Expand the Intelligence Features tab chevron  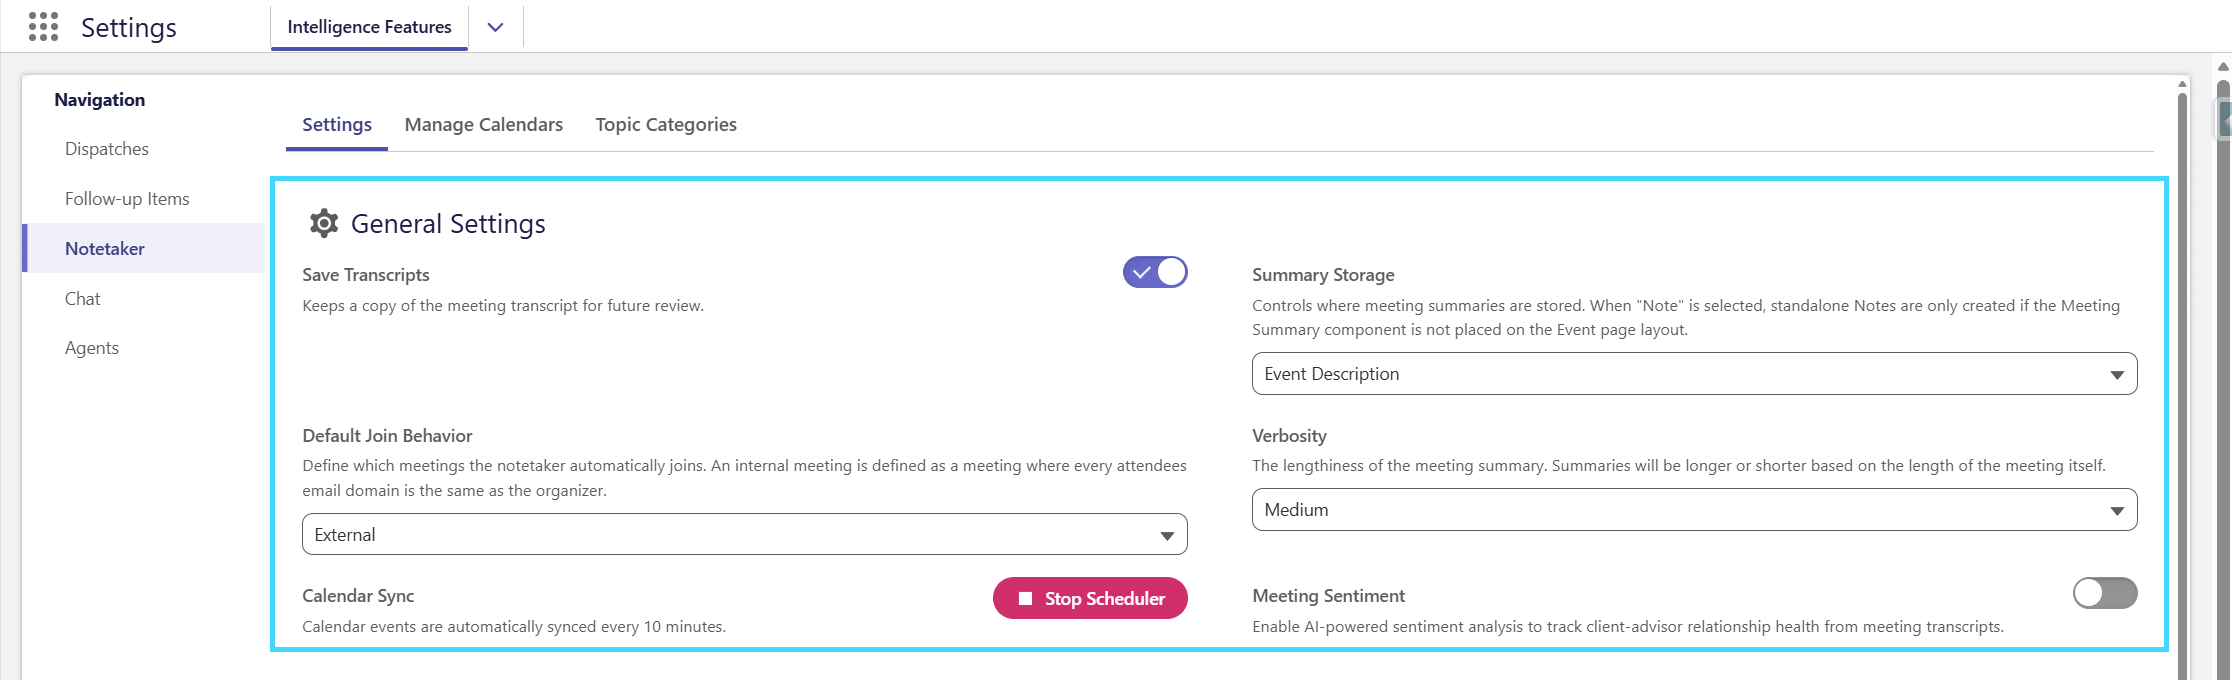(495, 27)
